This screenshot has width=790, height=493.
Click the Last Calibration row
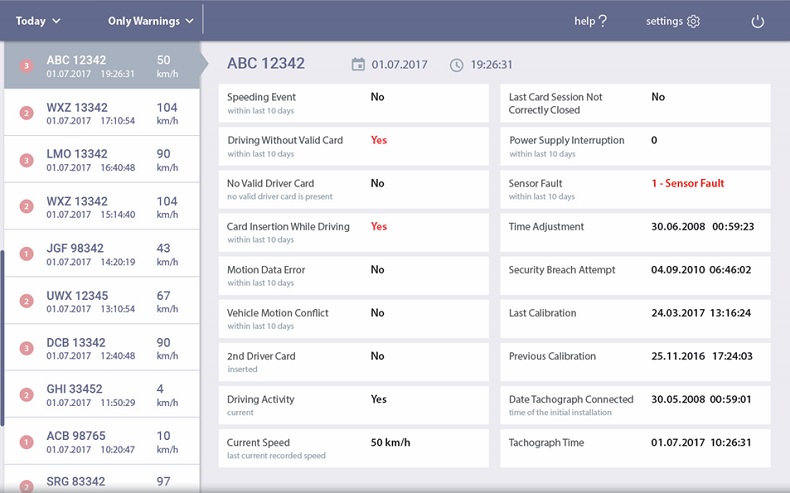click(x=635, y=318)
